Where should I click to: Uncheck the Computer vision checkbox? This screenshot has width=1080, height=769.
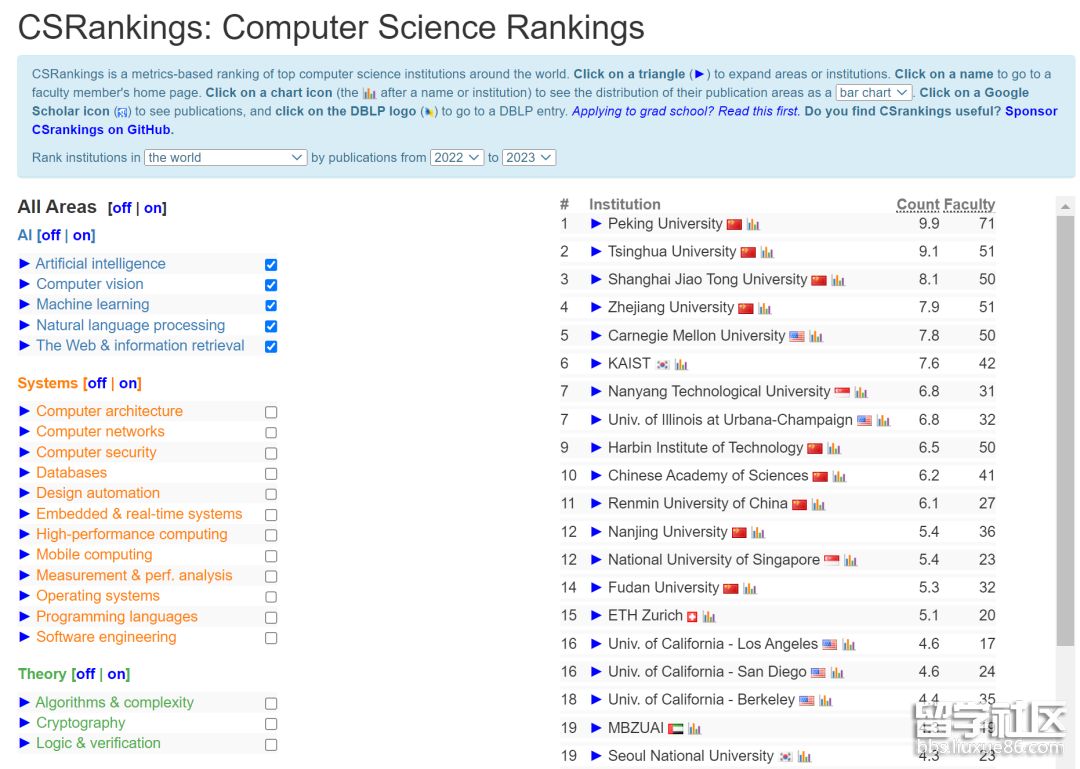[x=271, y=285]
